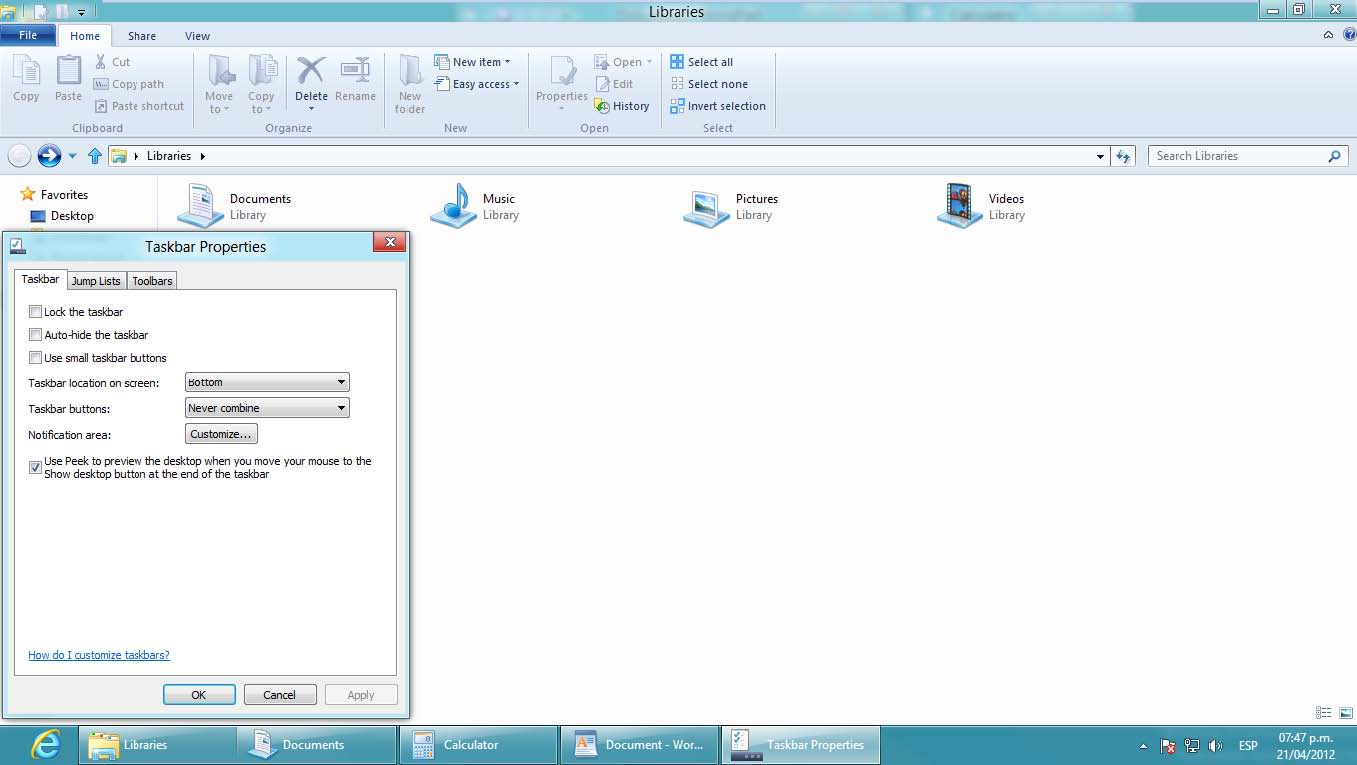Open Taskbar location on screen dropdown
This screenshot has width=1357, height=765.
pos(267,382)
